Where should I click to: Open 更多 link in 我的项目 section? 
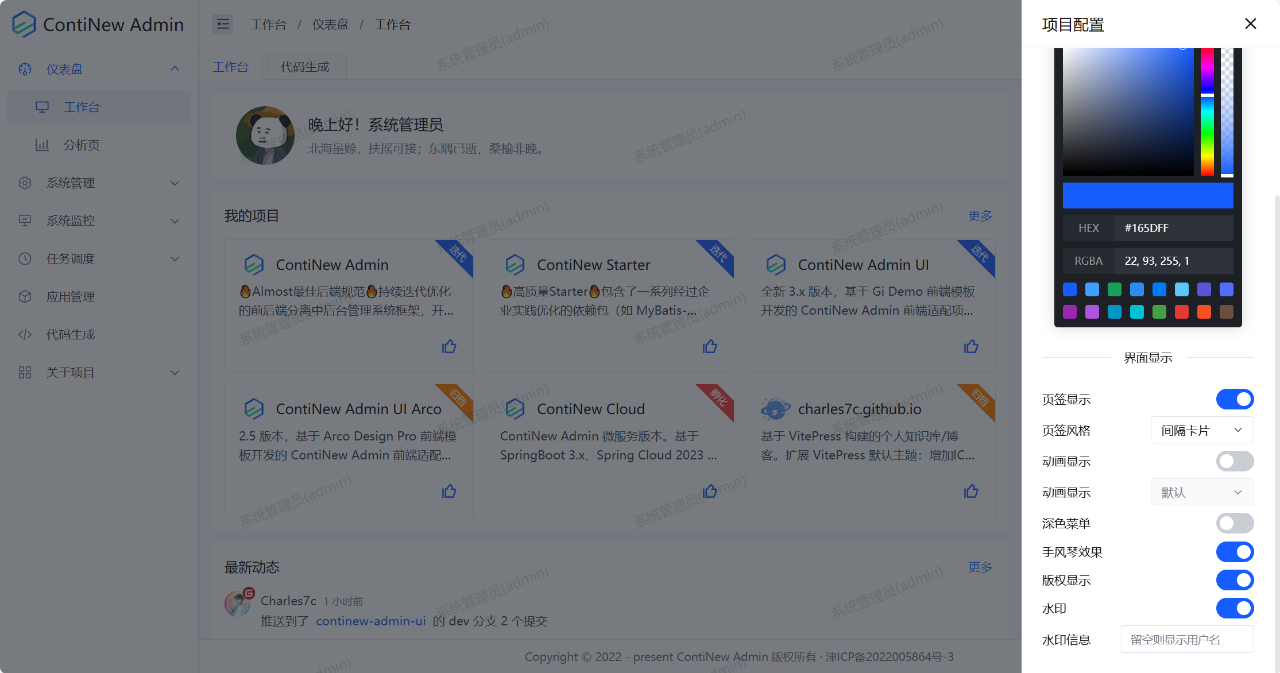point(980,216)
